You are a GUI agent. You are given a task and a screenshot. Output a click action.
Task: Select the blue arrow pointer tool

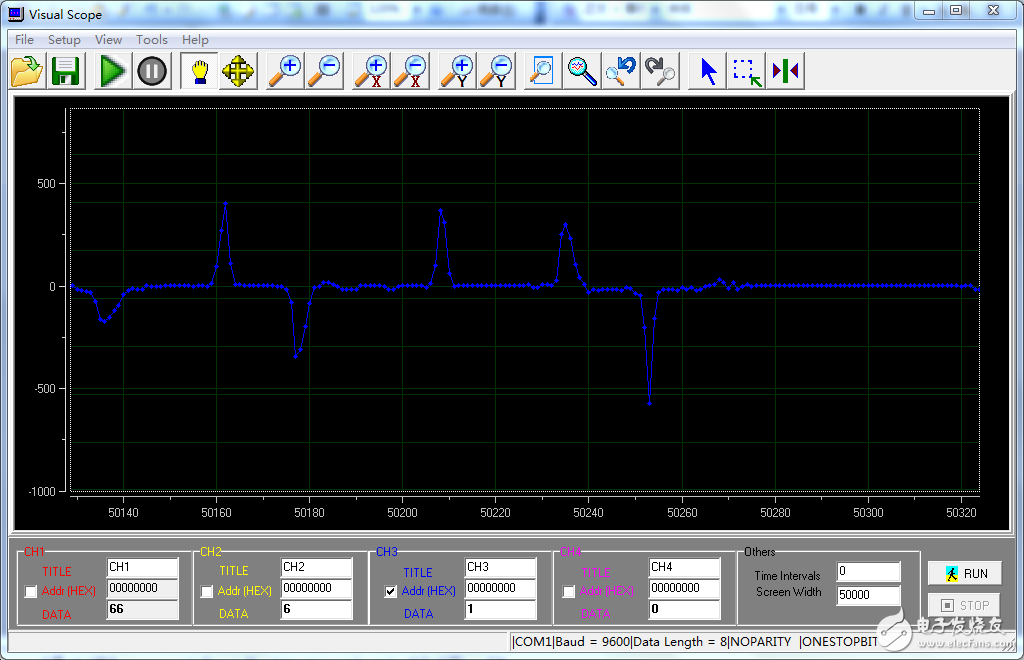(x=708, y=71)
